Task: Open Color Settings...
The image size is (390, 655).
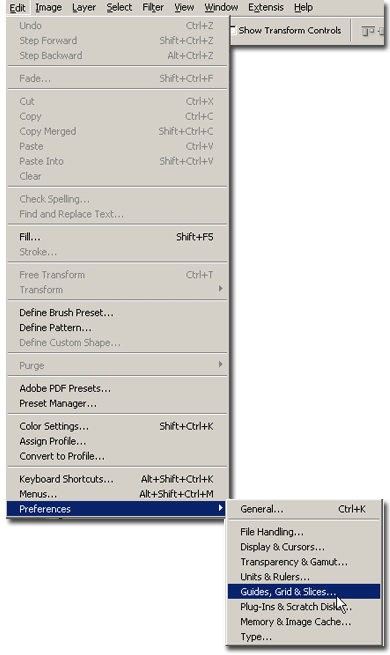Action: 117,426
